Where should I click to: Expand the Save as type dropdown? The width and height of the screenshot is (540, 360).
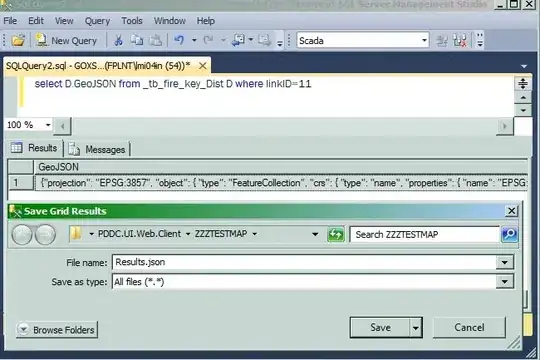pos(505,282)
